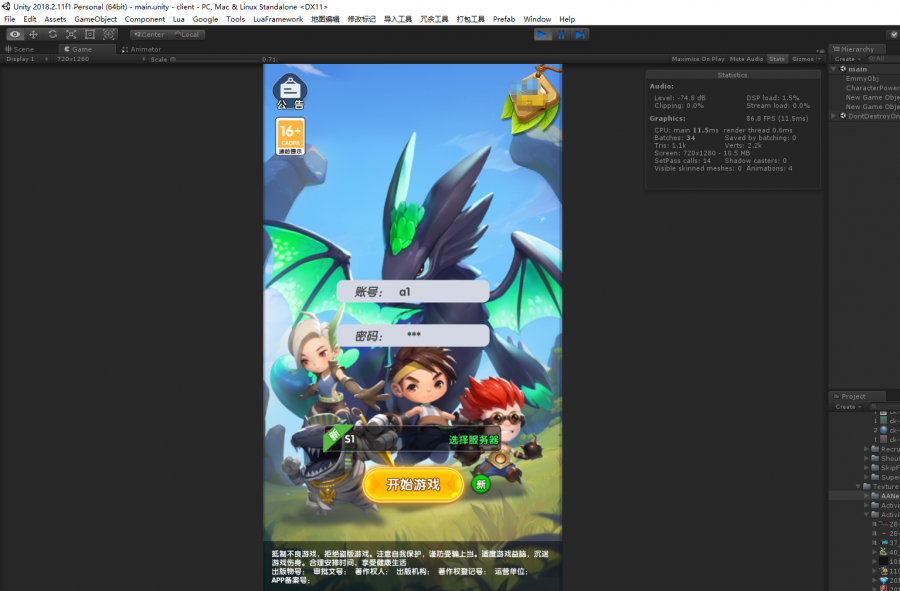Select the Rotate tool
Viewport: 900px width, 591px height.
pos(52,34)
